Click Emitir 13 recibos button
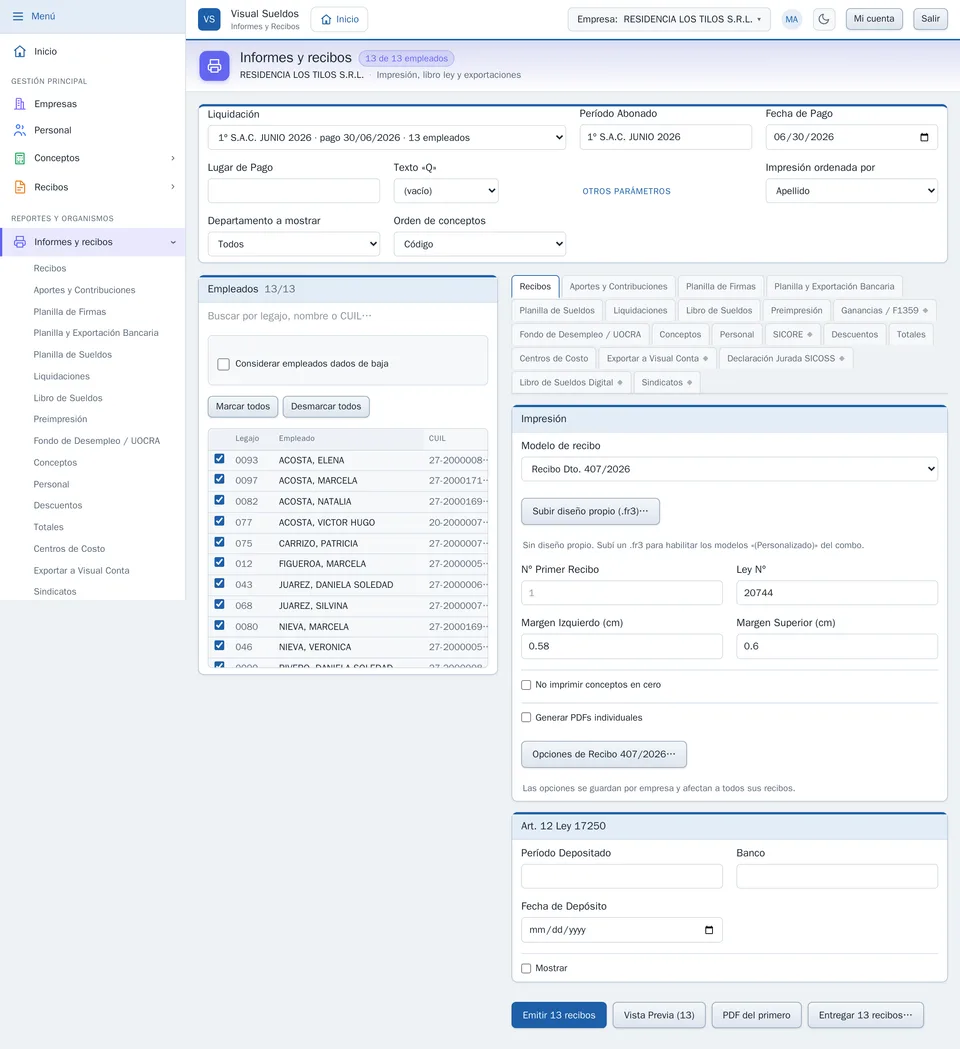This screenshot has width=960, height=1049. point(559,1015)
